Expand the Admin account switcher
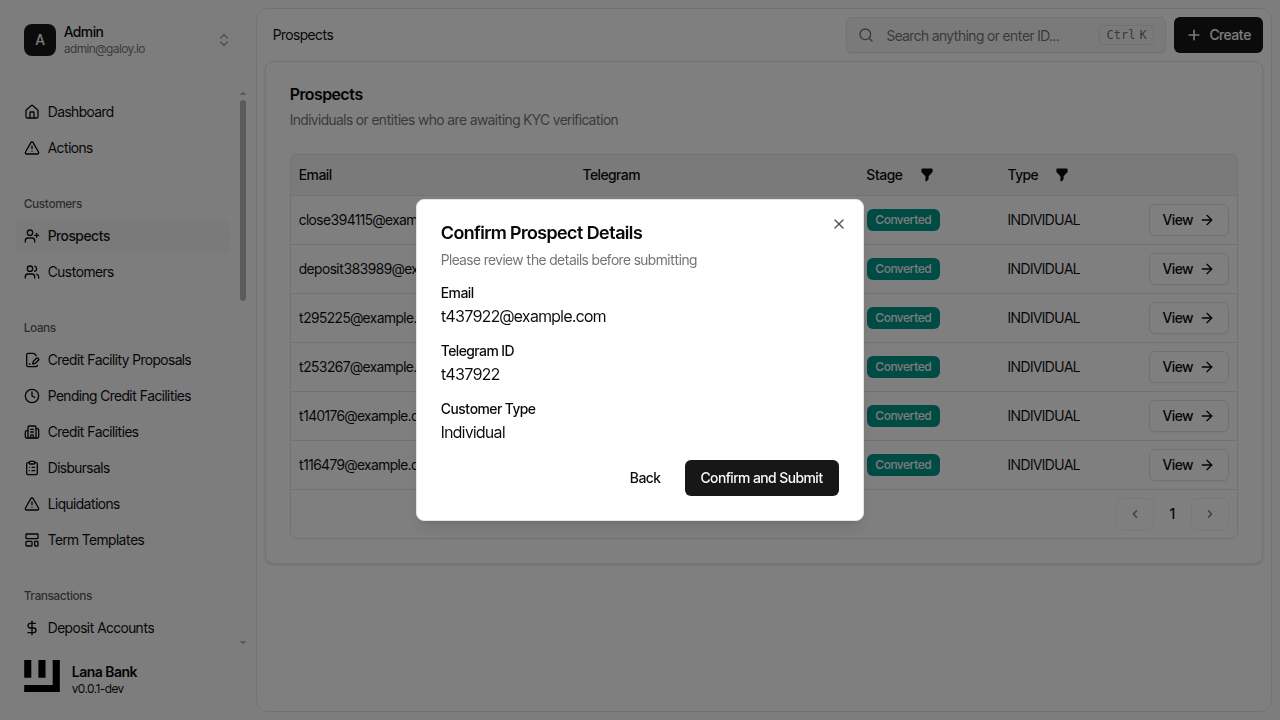The height and width of the screenshot is (720, 1280). pos(224,40)
